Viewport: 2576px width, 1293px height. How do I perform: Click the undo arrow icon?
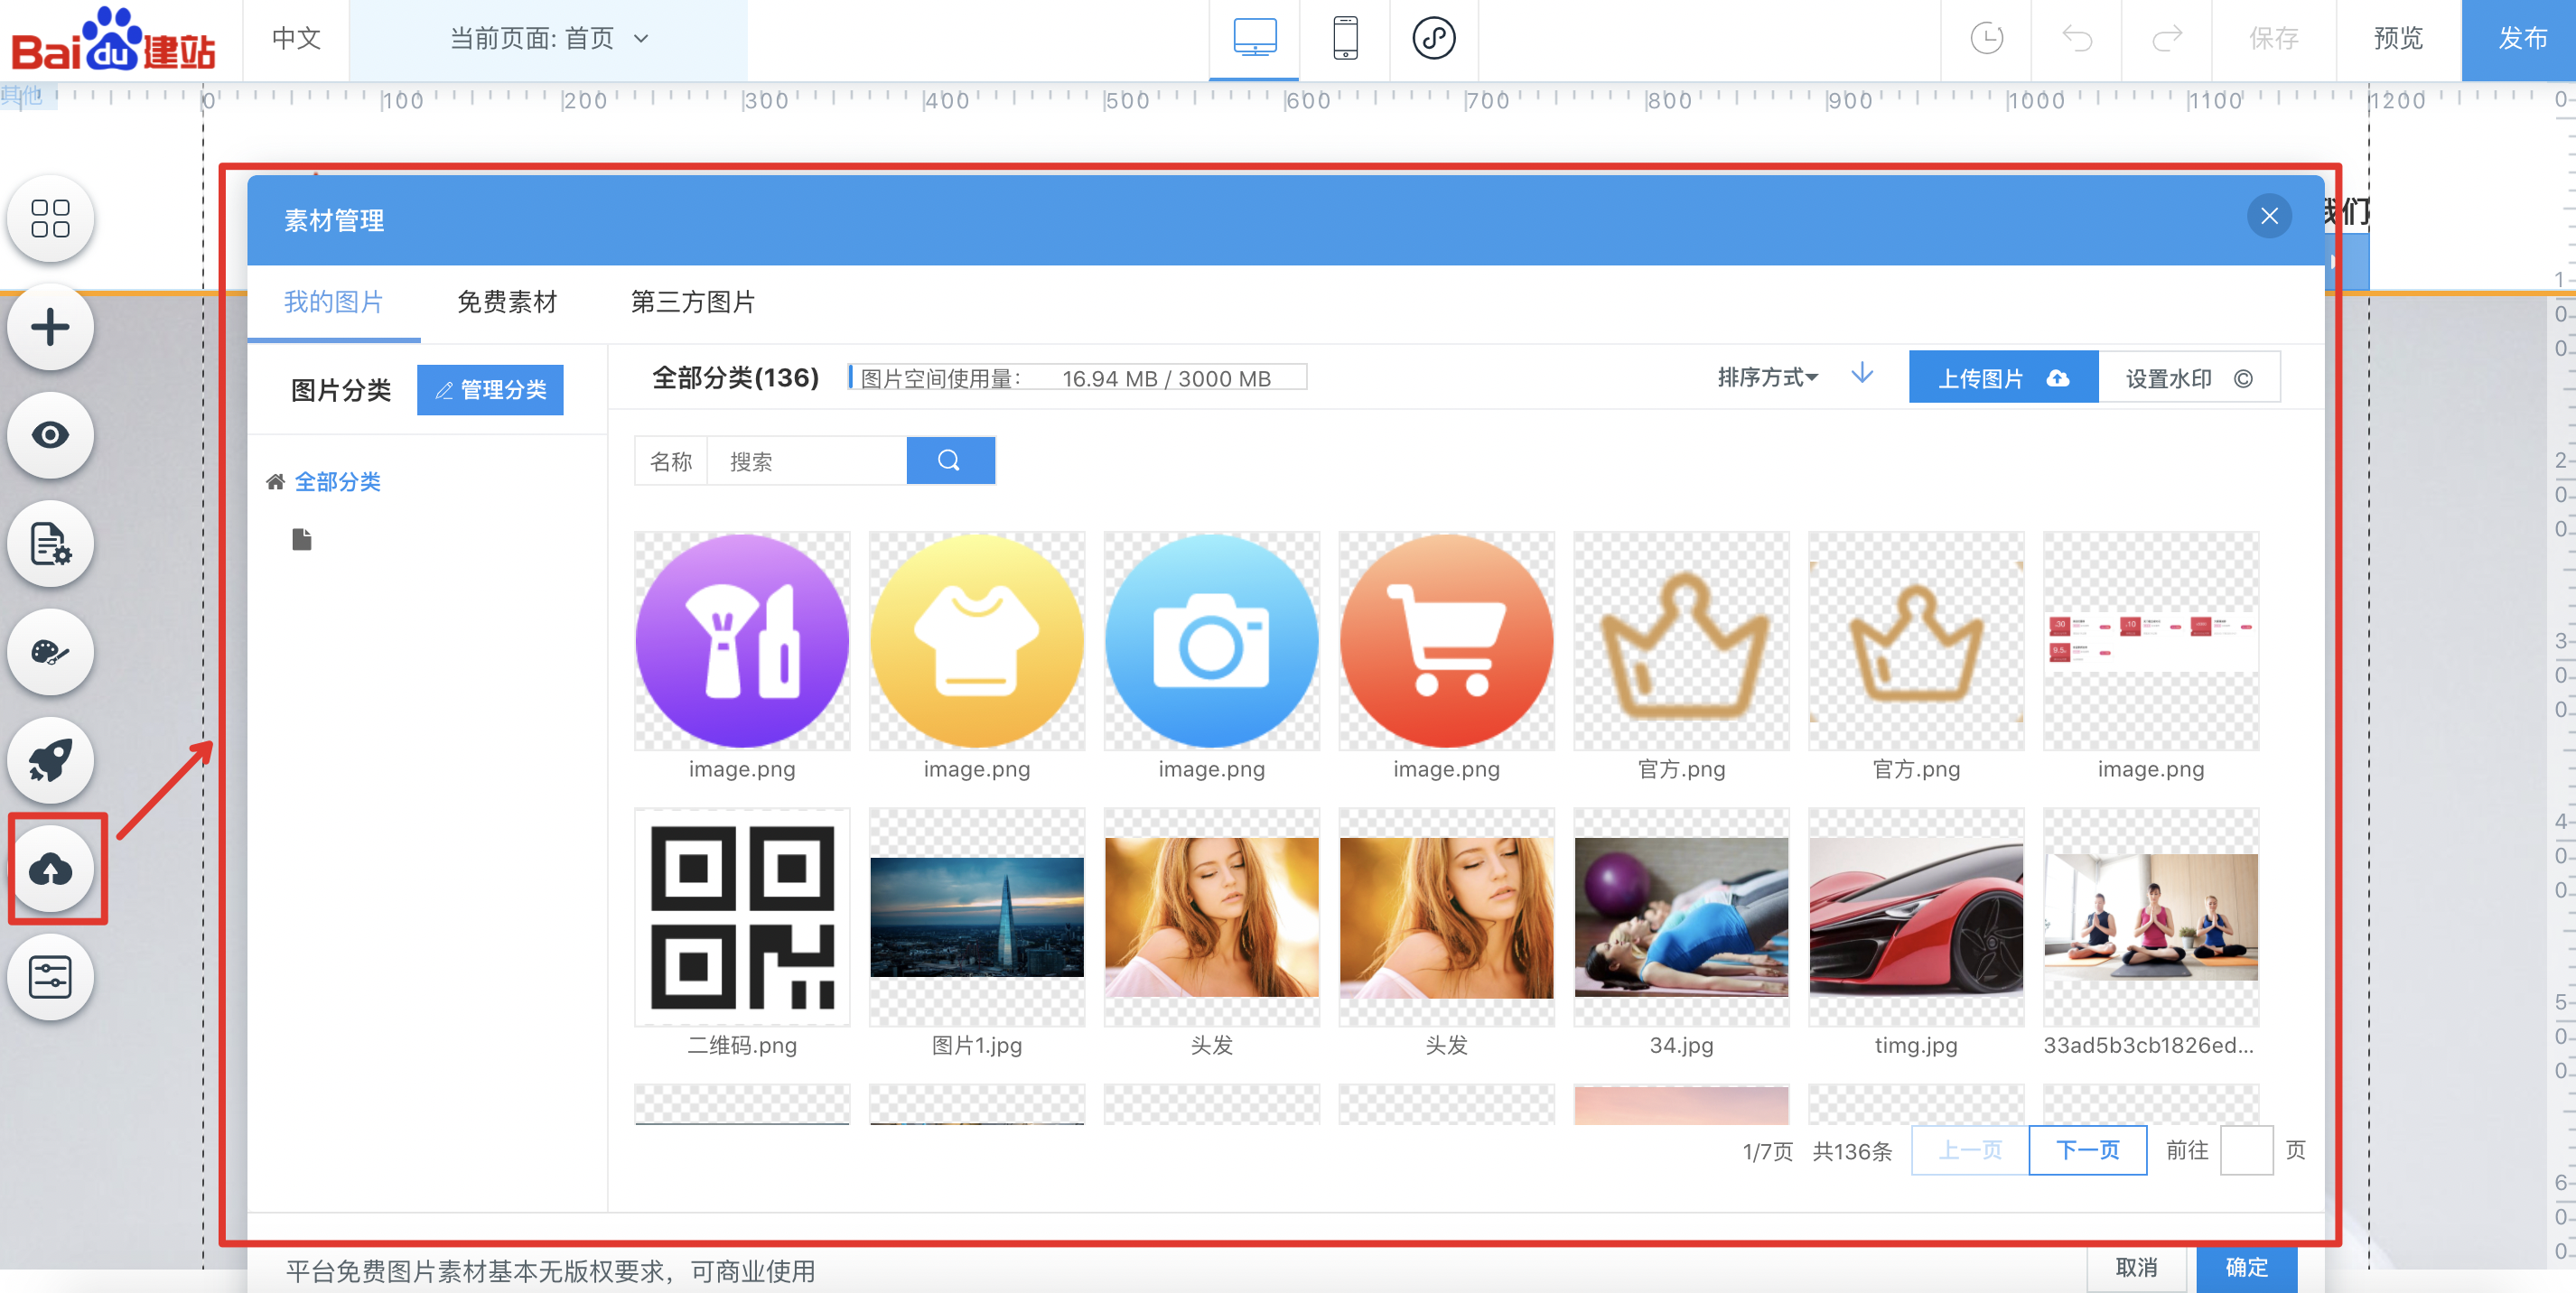click(2077, 39)
